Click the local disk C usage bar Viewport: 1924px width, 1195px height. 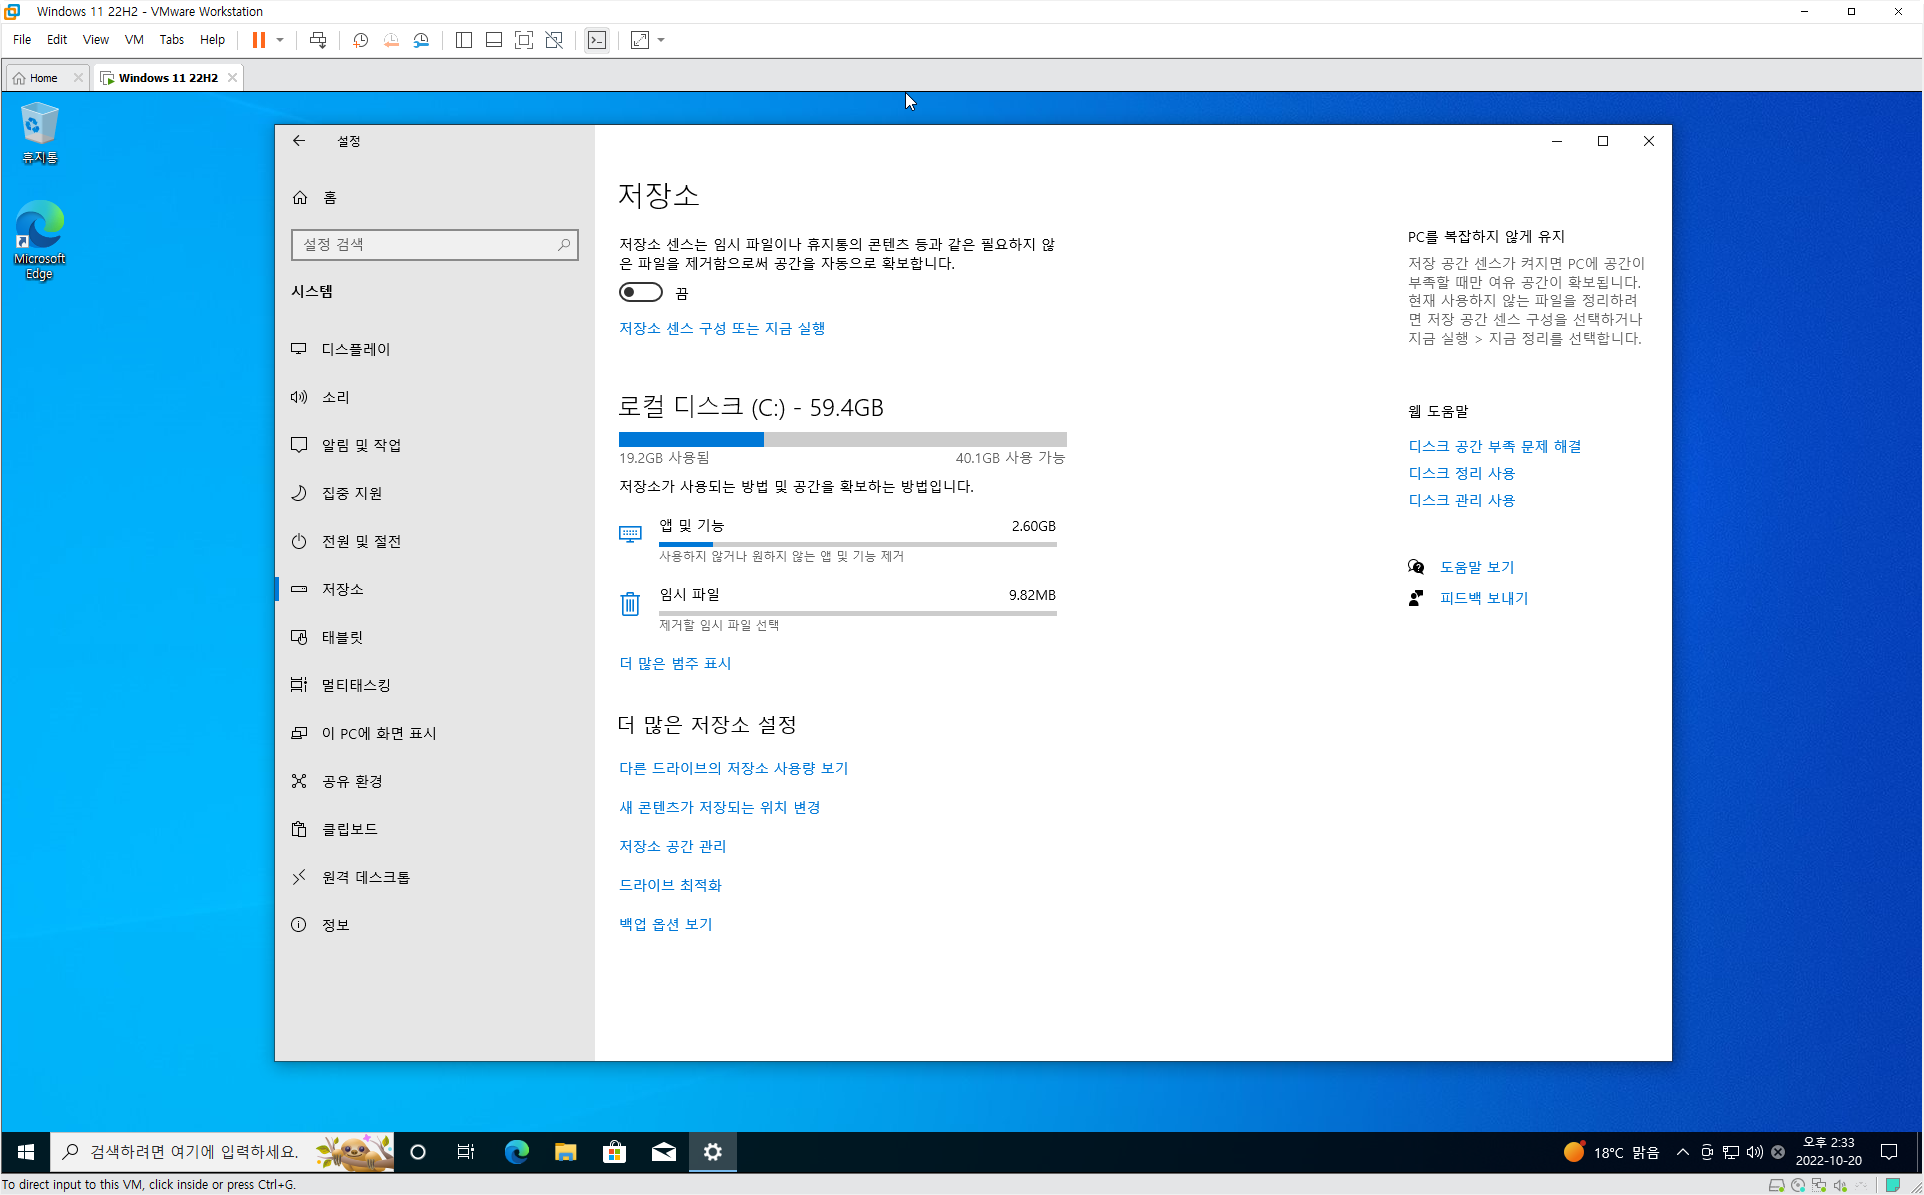coord(842,439)
